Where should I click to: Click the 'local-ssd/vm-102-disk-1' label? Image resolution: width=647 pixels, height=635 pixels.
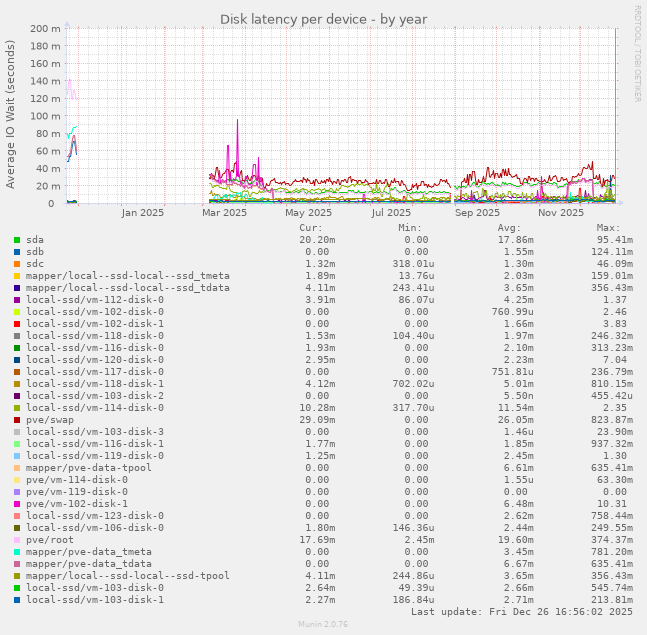click(95, 323)
